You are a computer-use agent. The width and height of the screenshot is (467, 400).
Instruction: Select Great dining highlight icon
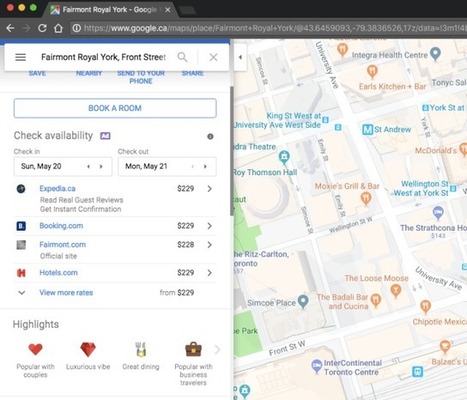141,349
